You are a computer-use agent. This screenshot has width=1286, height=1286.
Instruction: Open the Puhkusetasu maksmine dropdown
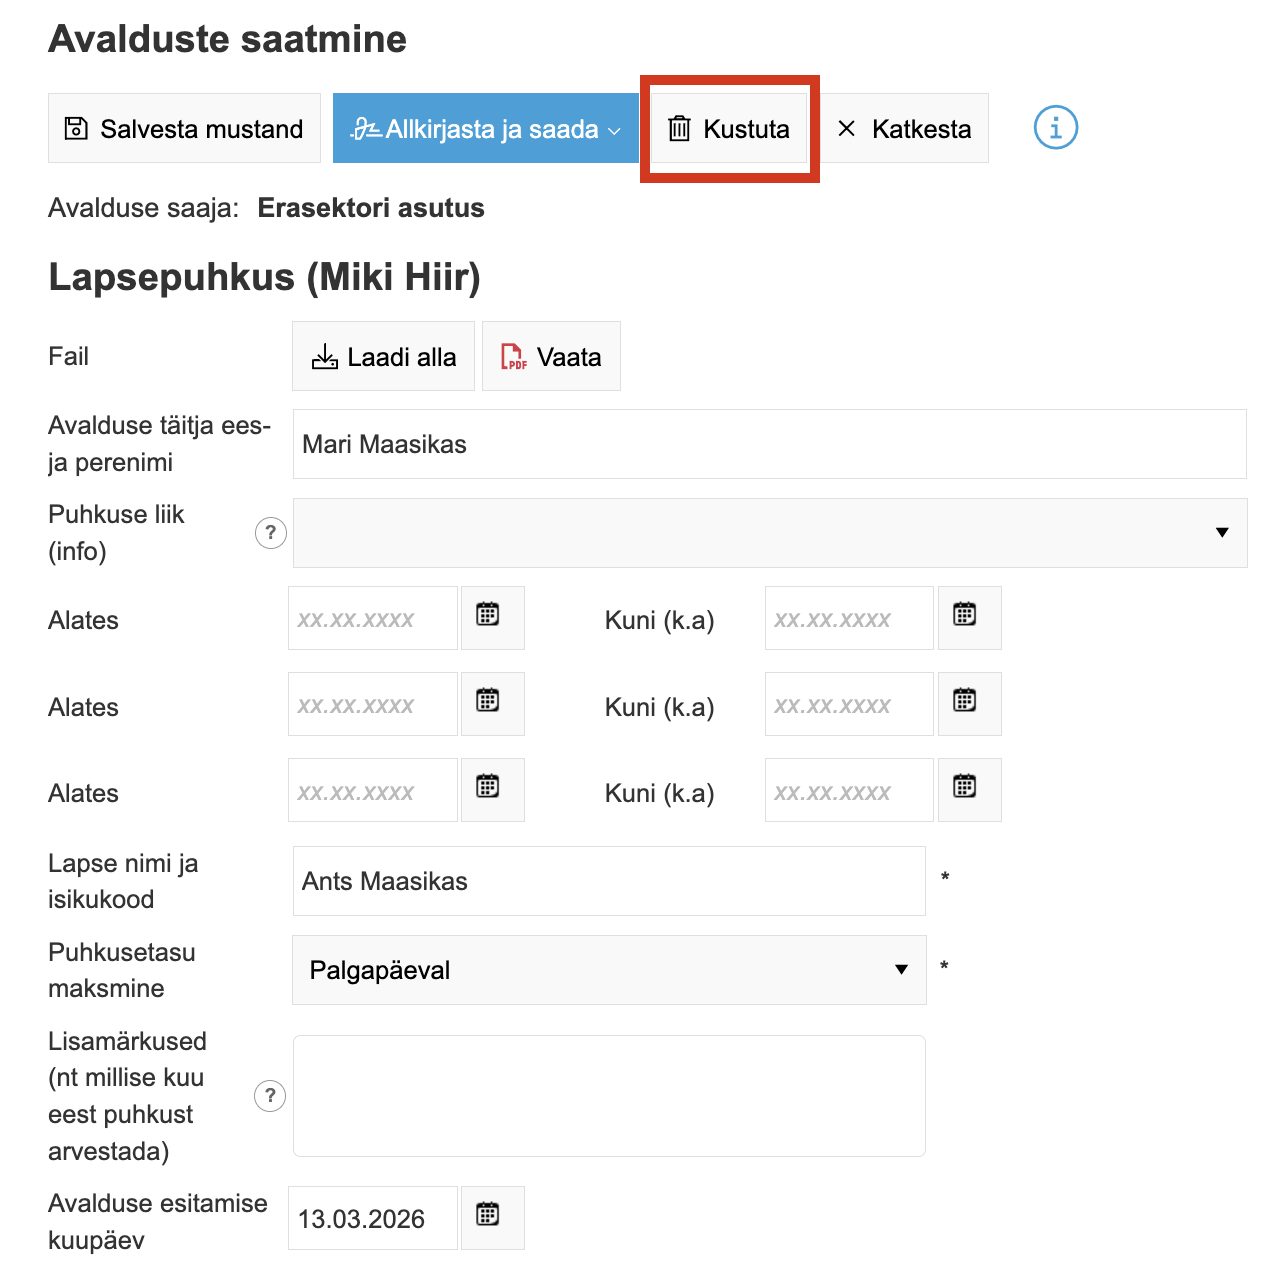[x=609, y=970]
